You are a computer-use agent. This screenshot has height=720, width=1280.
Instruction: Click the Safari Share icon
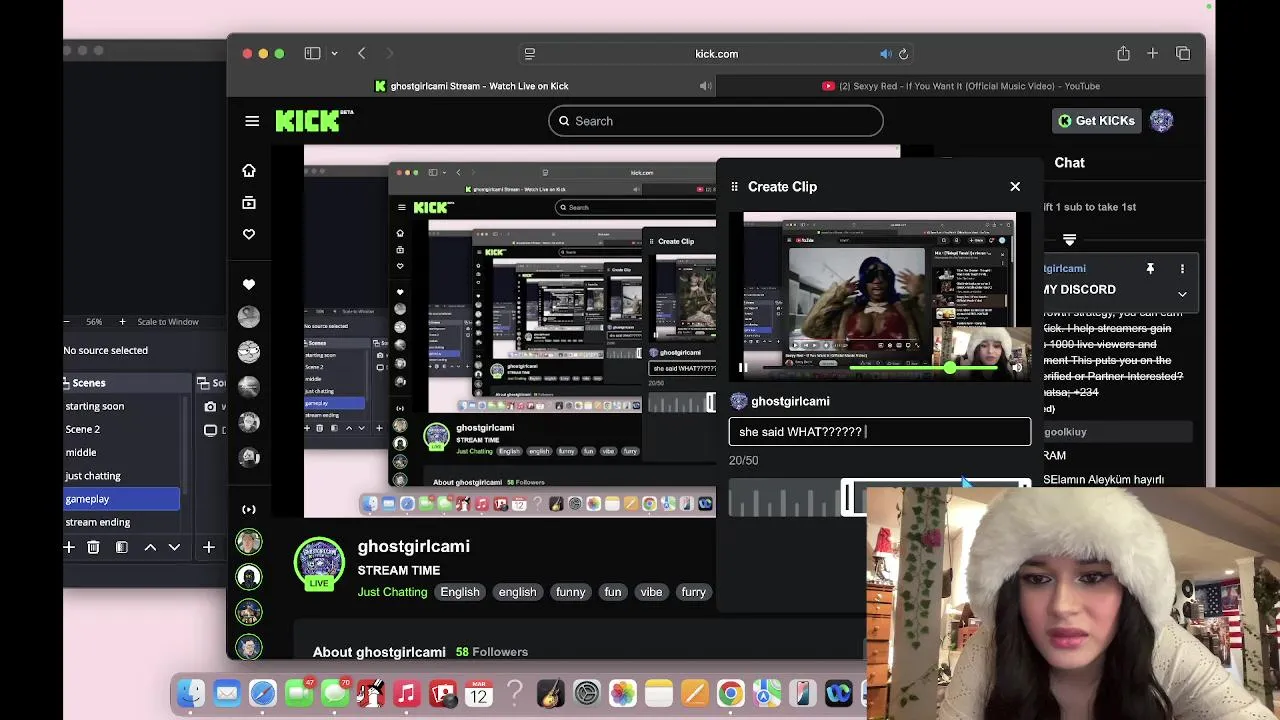[1124, 53]
